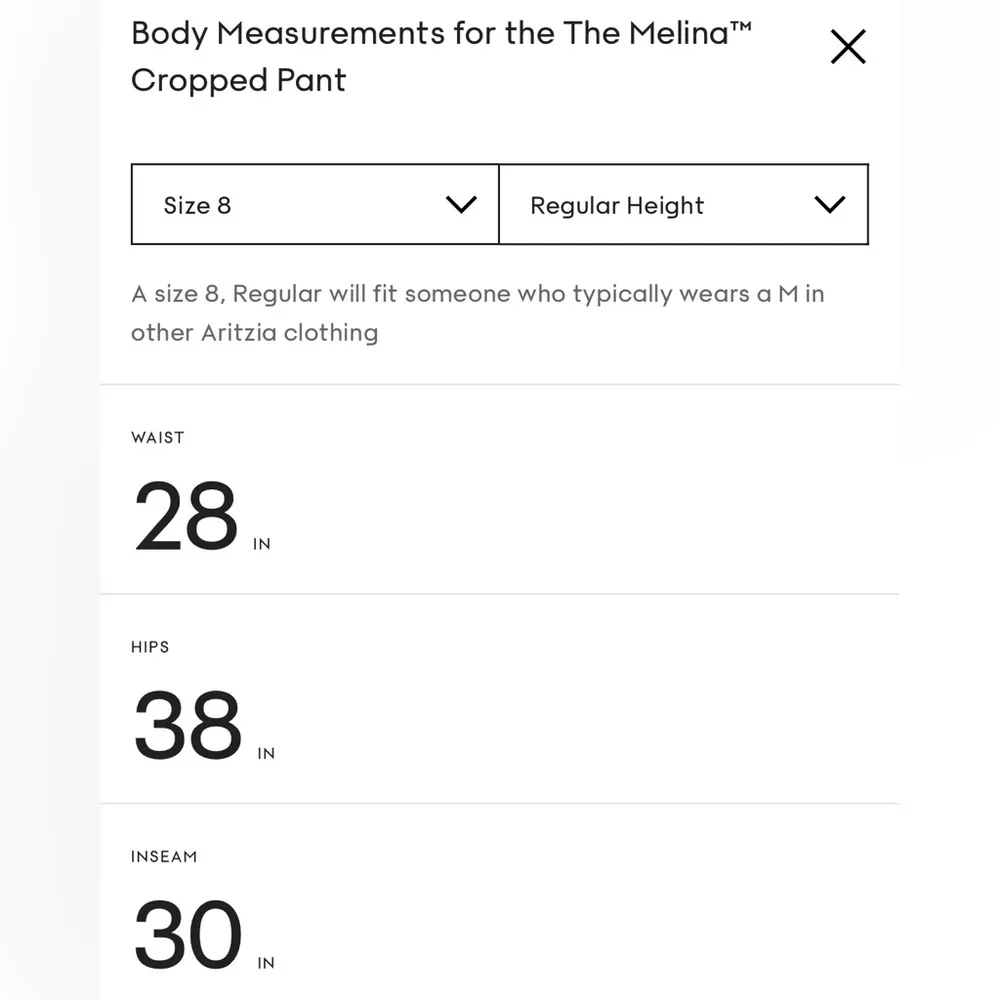Click the 30 inseam measurement value
Viewport: 1000px width, 1000px height.
pos(188,935)
